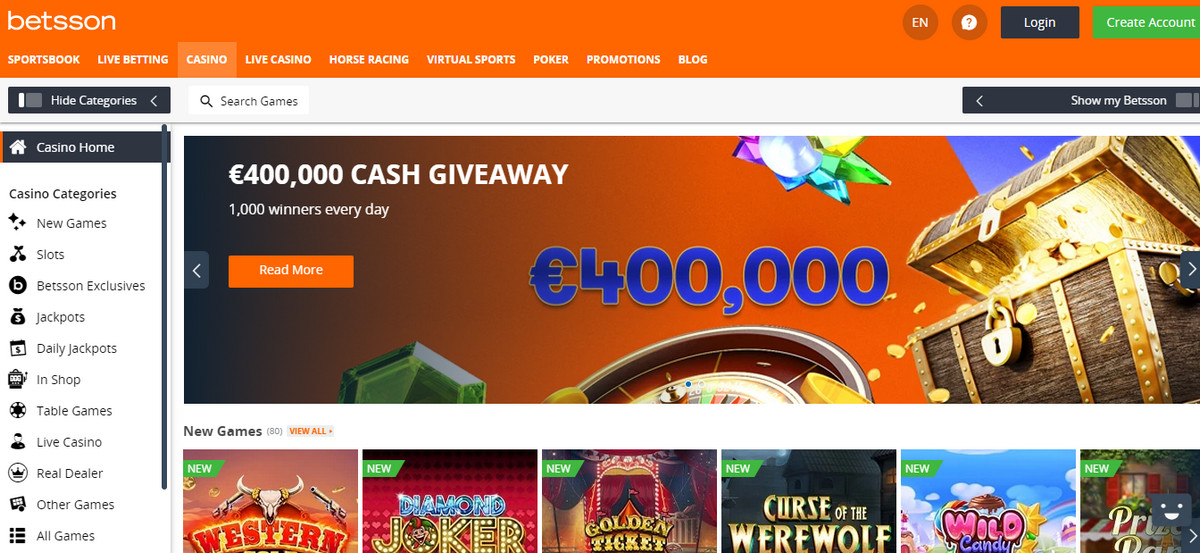Click the Table Games chip icon
The height and width of the screenshot is (553, 1200).
pos(17,410)
